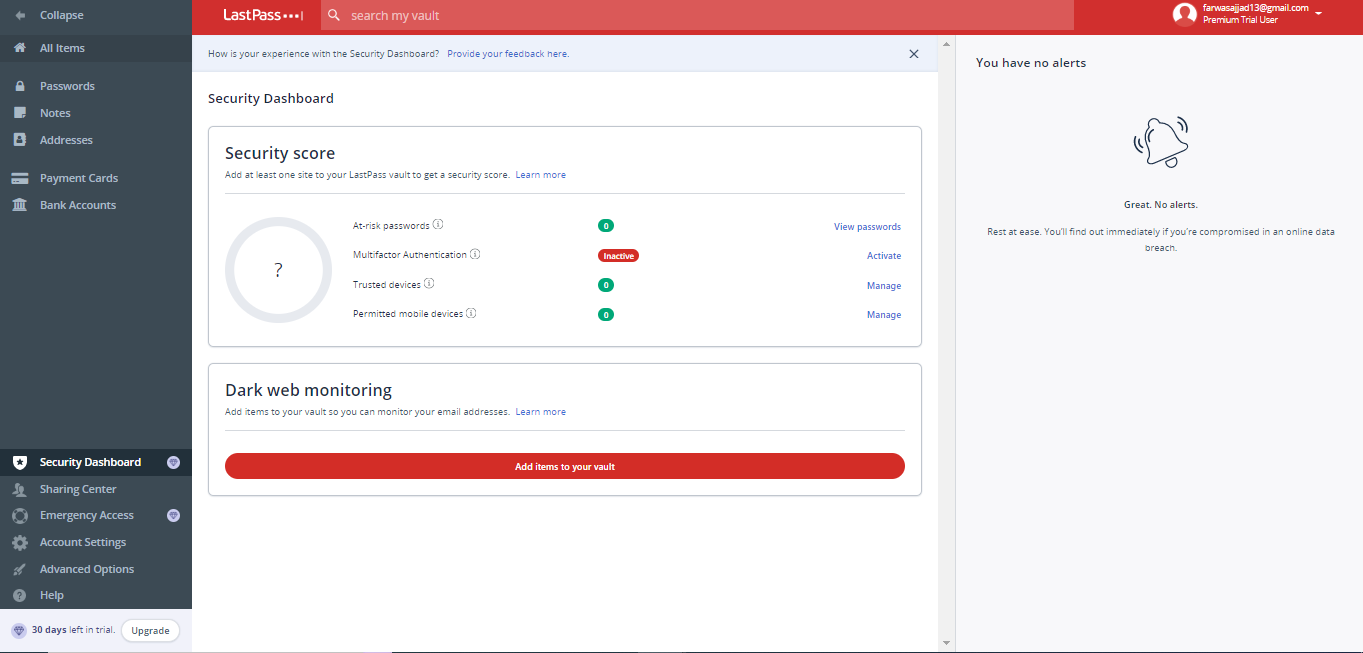Click the Premium Trial User label
This screenshot has height=653, width=1363.
click(x=1240, y=20)
